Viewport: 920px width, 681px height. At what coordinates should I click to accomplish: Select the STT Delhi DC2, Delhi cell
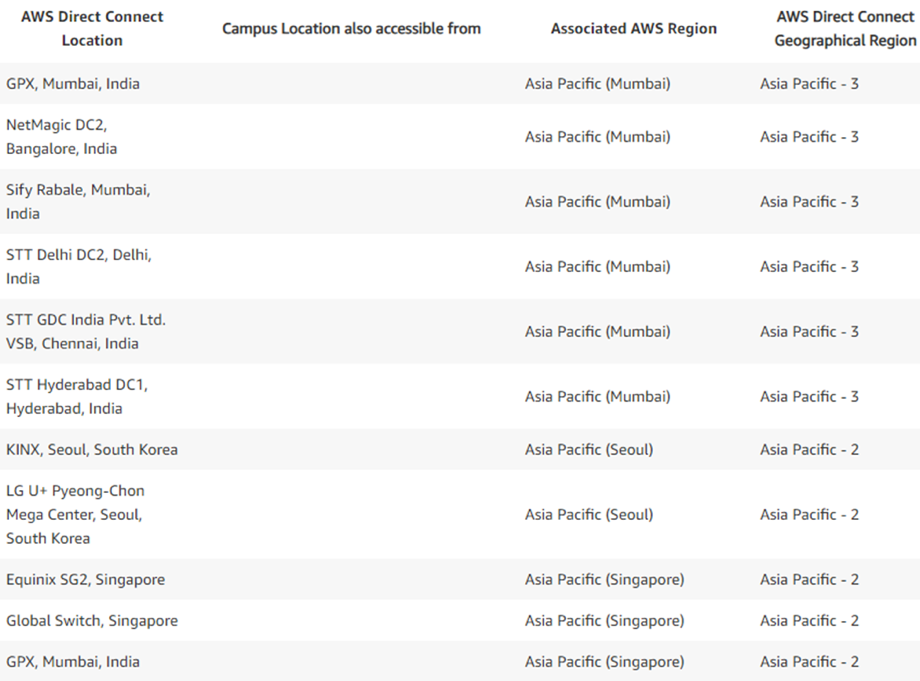pos(79,266)
